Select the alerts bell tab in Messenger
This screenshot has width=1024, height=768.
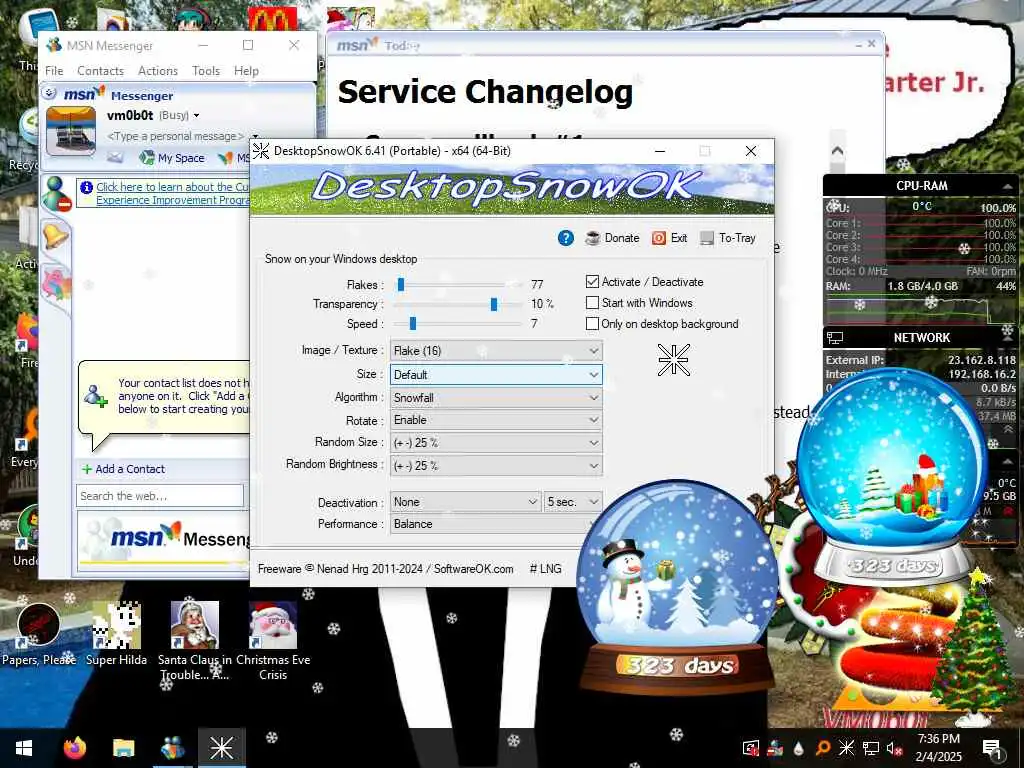[x=56, y=236]
